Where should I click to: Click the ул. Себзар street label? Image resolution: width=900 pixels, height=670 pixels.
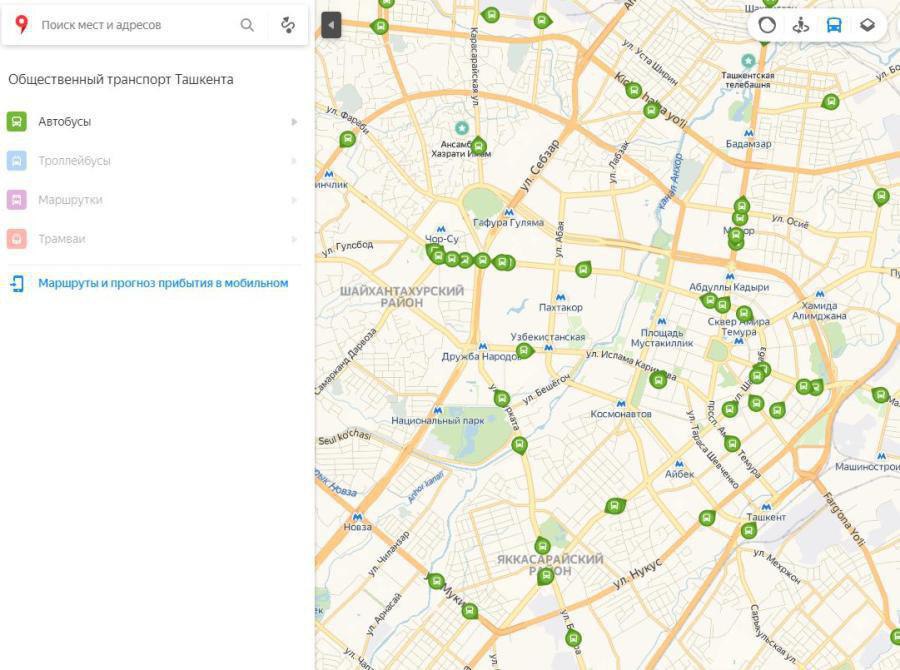coord(540,166)
